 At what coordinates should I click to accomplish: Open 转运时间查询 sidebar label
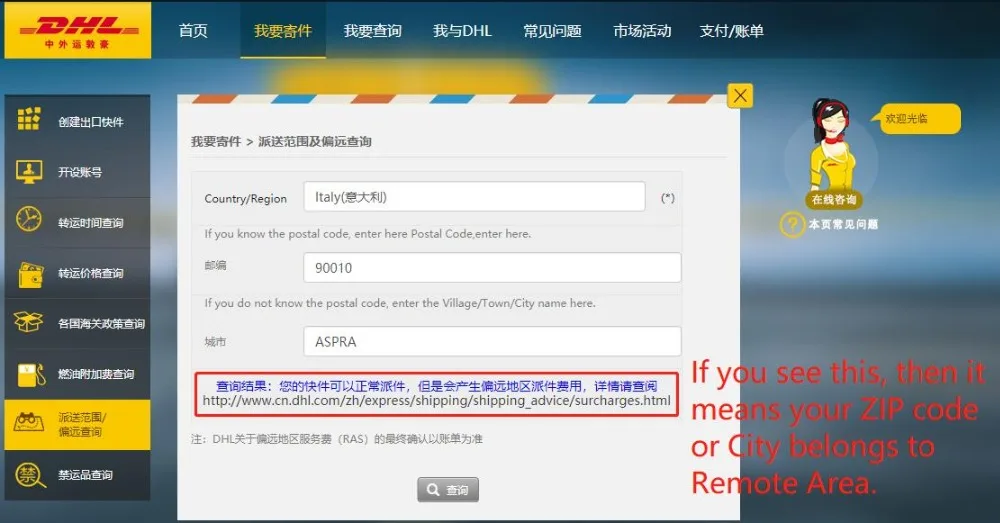[x=91, y=223]
